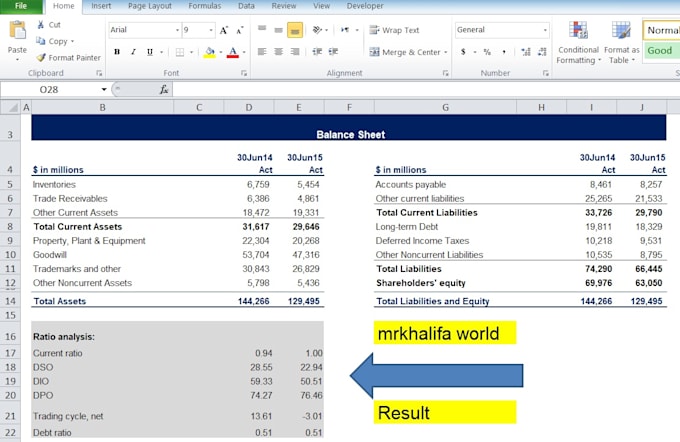Image resolution: width=680 pixels, height=442 pixels.
Task: Click the Insert Function fx icon
Action: pos(163,89)
